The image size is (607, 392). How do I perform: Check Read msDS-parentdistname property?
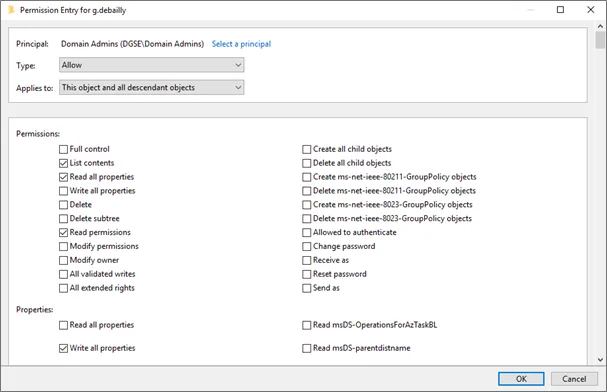(x=307, y=348)
